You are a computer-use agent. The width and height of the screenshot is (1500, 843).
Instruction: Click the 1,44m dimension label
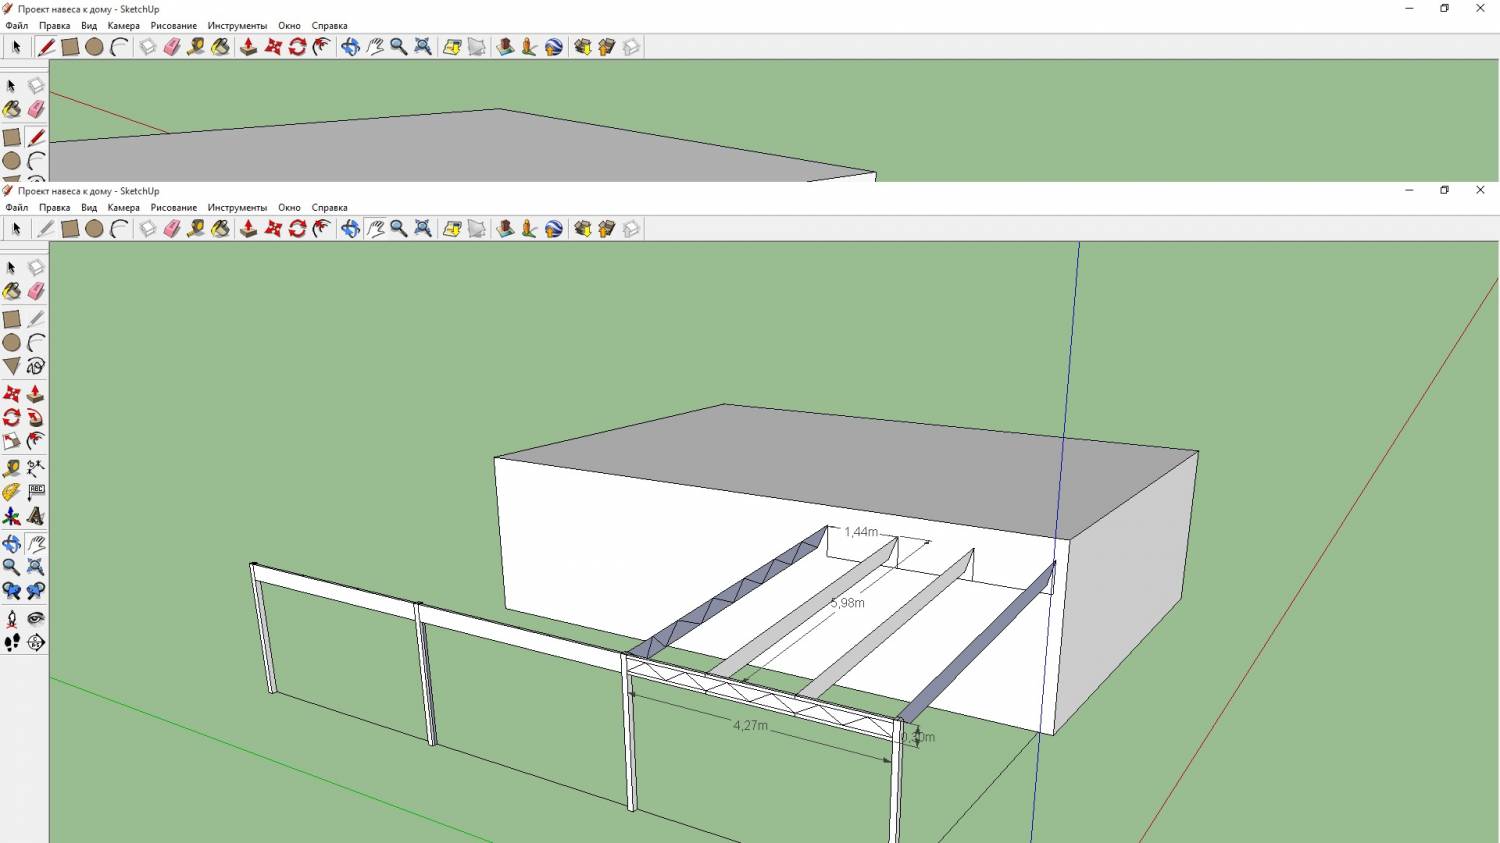coord(860,532)
